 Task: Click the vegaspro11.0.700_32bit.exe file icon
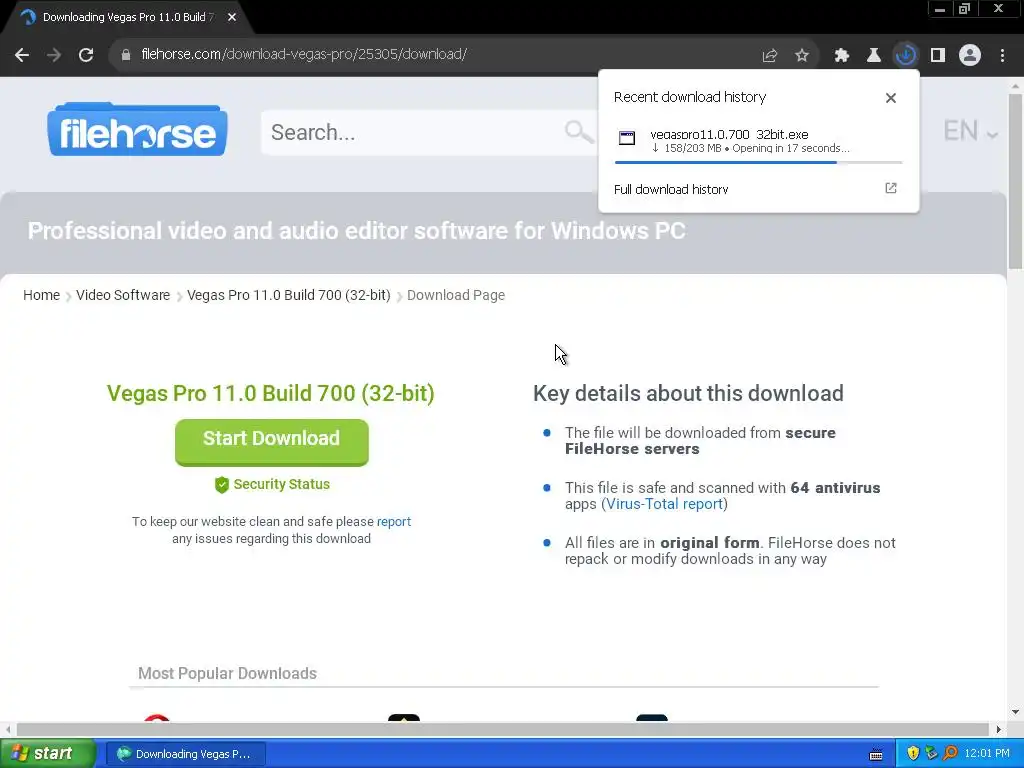(627, 138)
